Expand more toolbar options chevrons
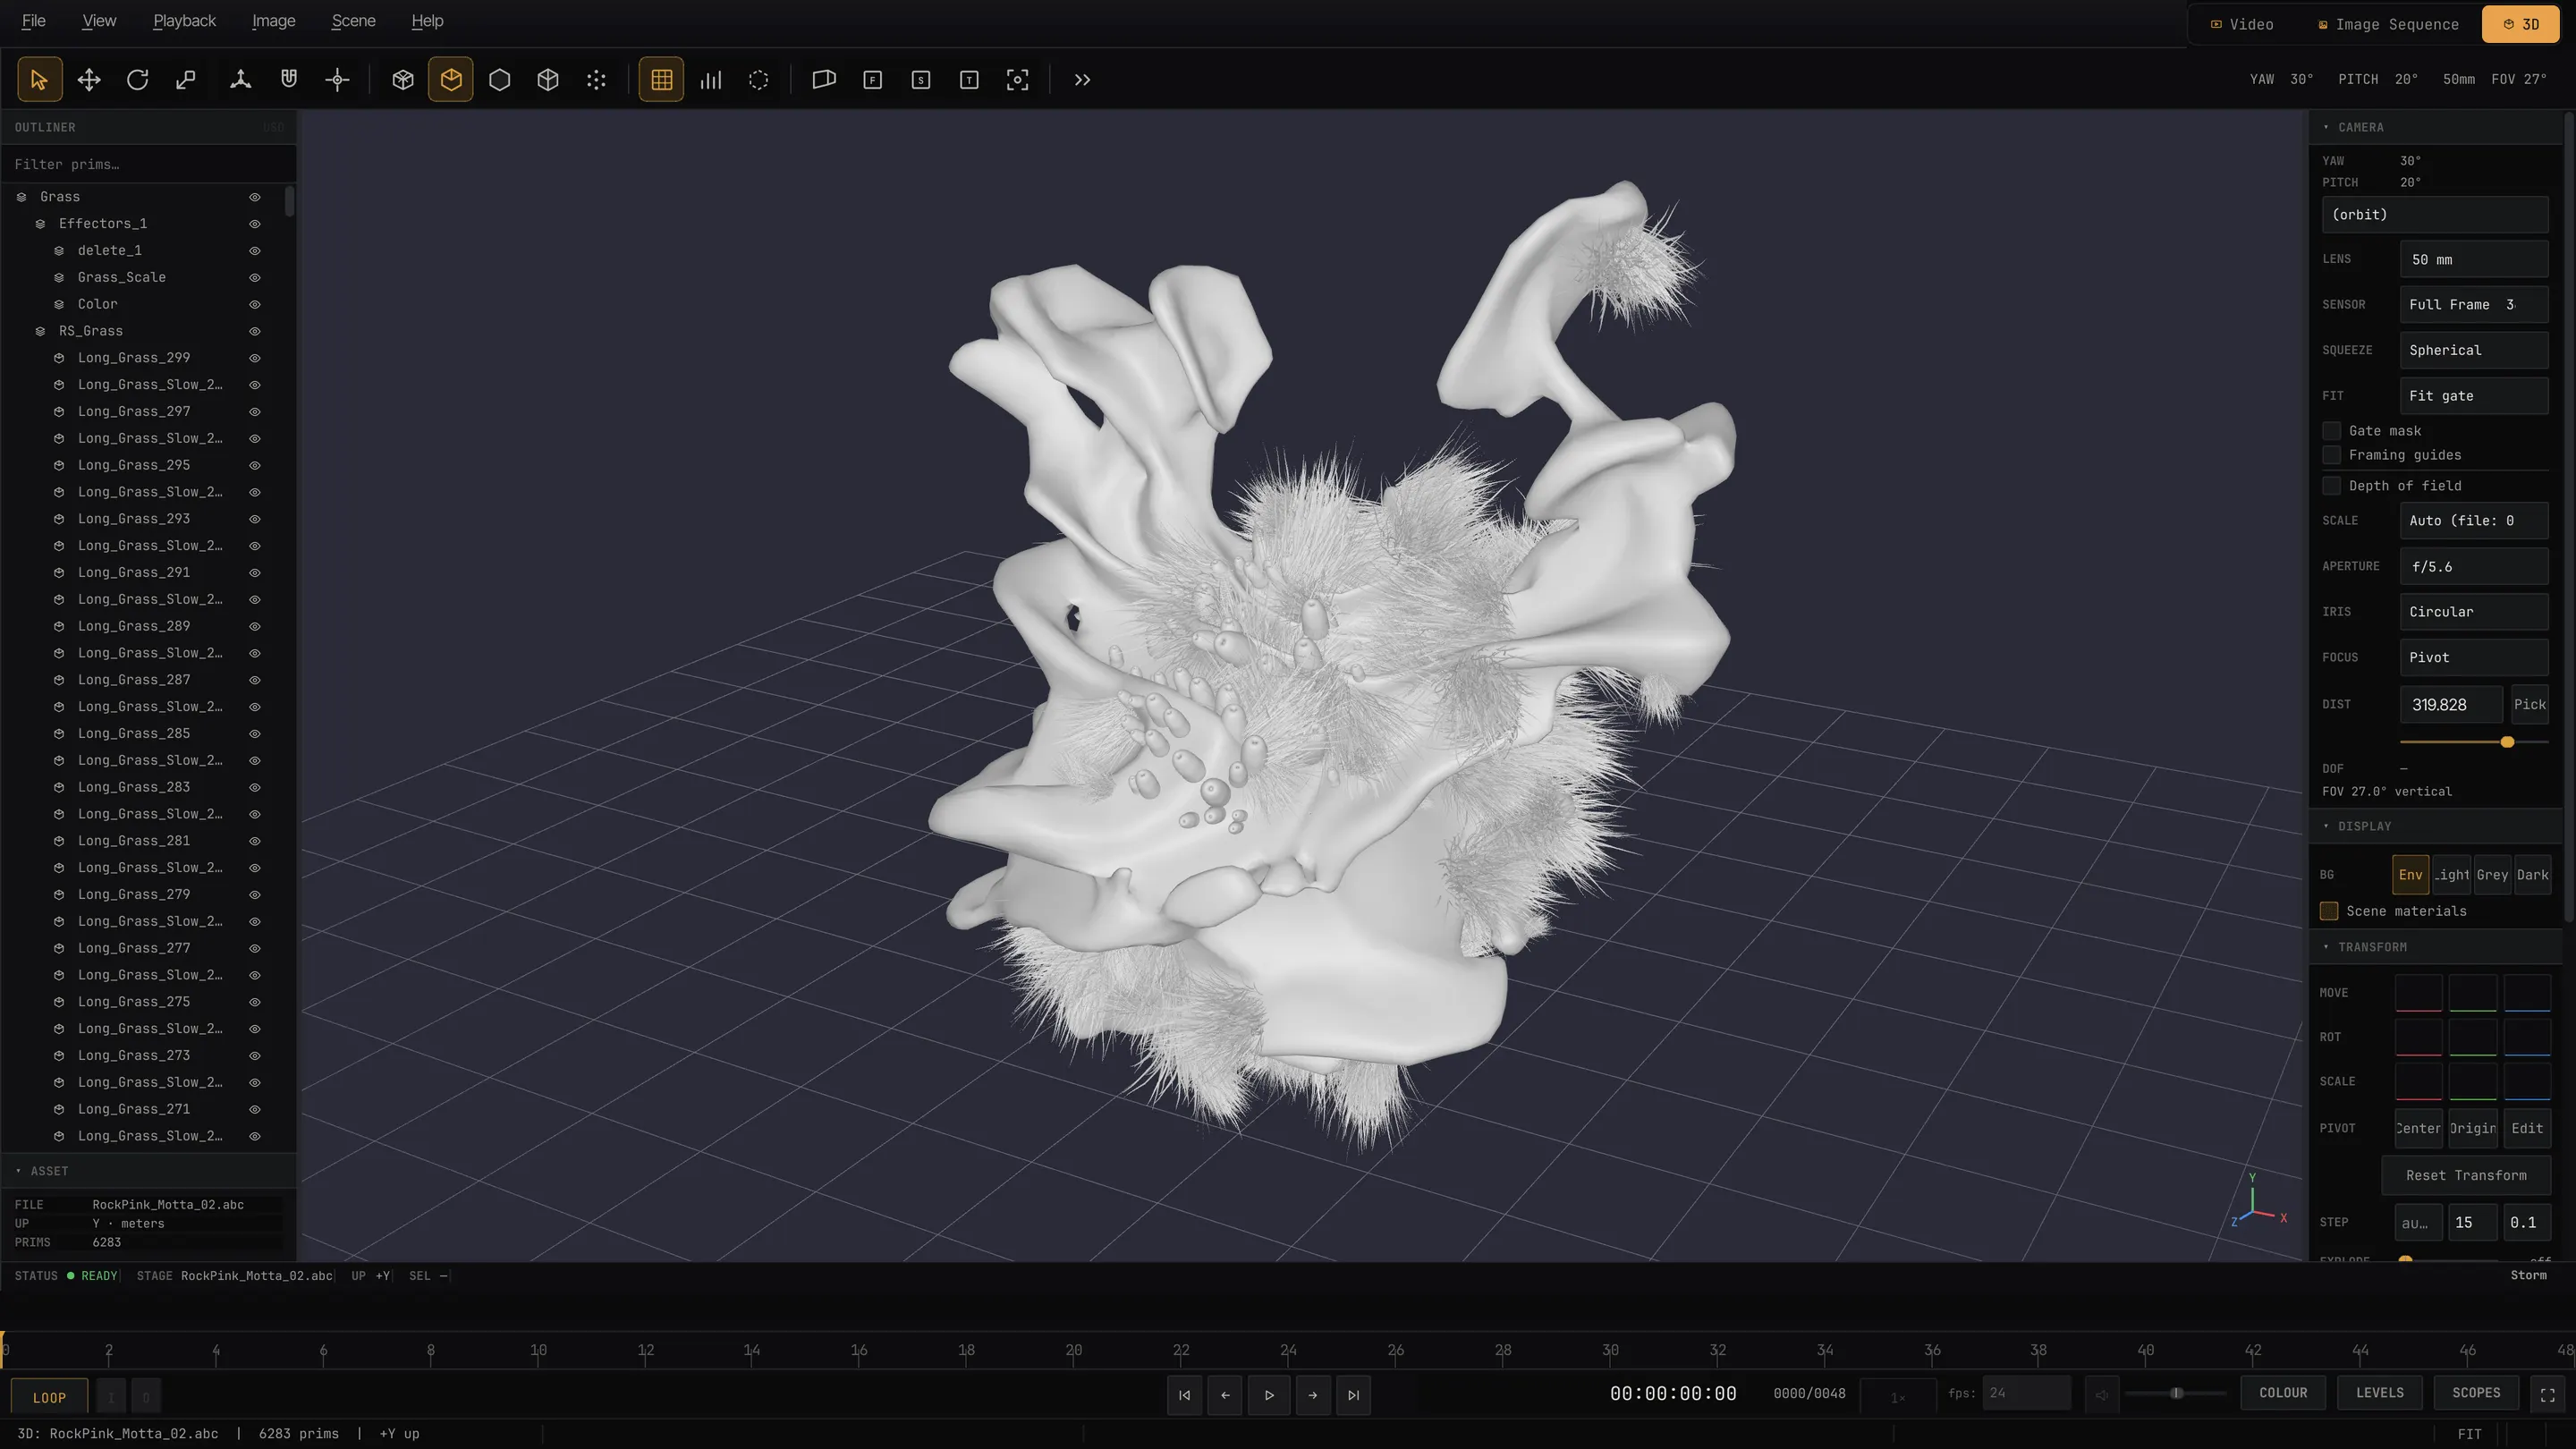This screenshot has width=2576, height=1449. 1082,80
